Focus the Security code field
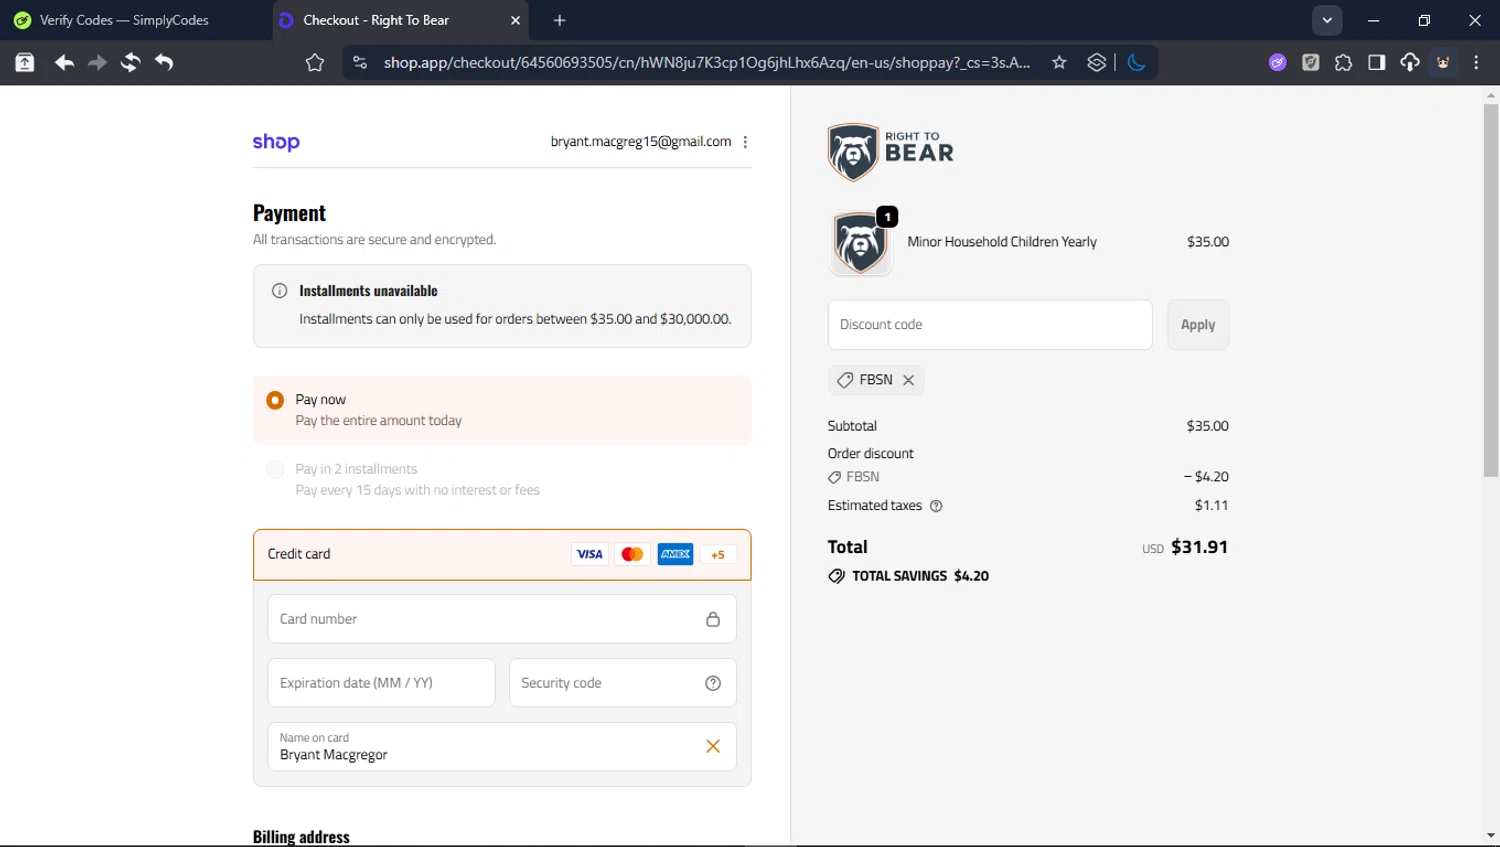This screenshot has width=1500, height=847. [623, 683]
